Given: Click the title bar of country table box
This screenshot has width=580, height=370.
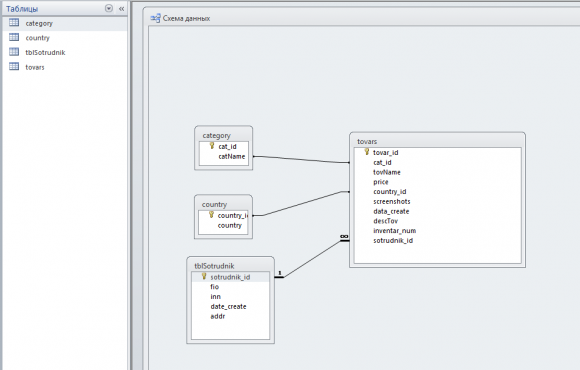Looking at the screenshot, I should [x=223, y=204].
